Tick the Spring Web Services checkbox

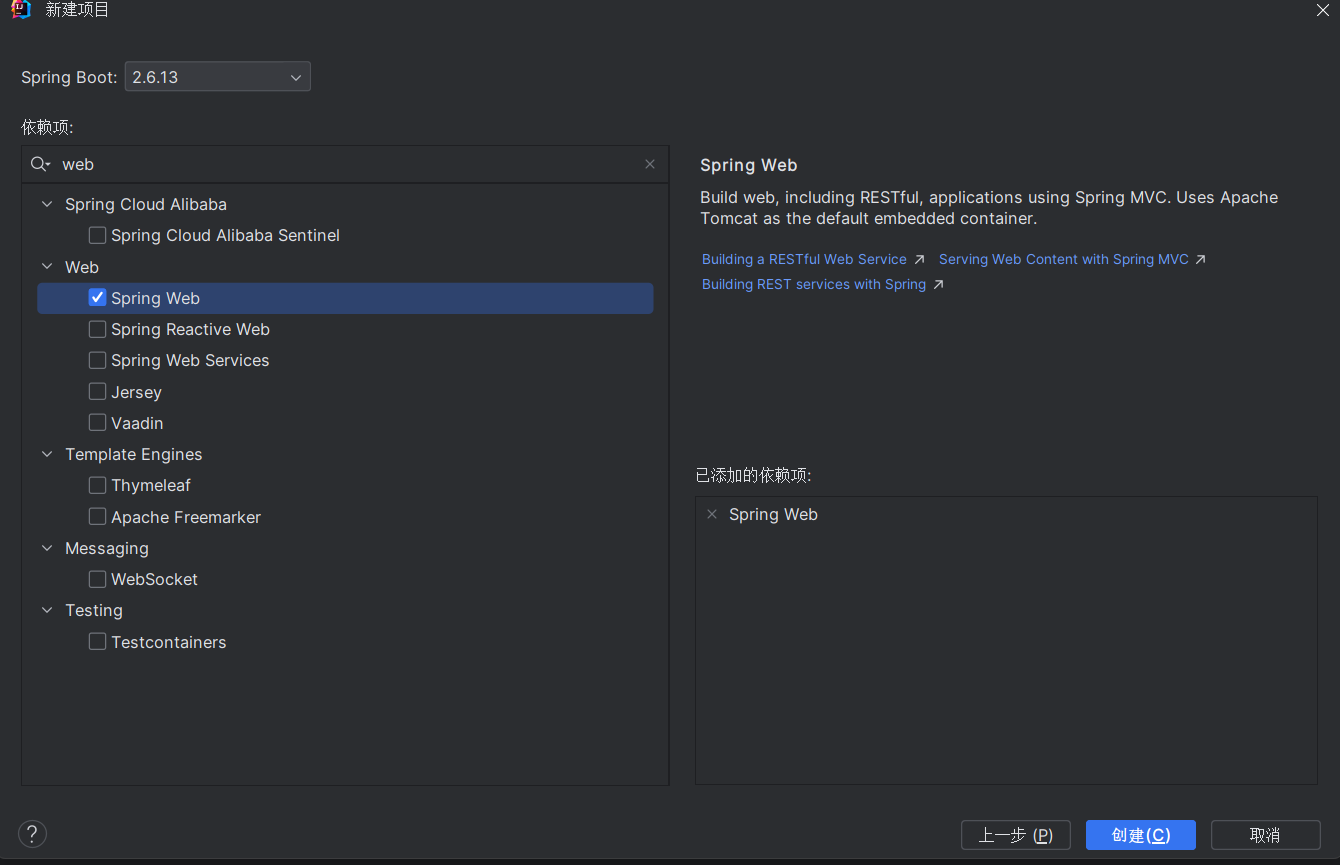97,360
